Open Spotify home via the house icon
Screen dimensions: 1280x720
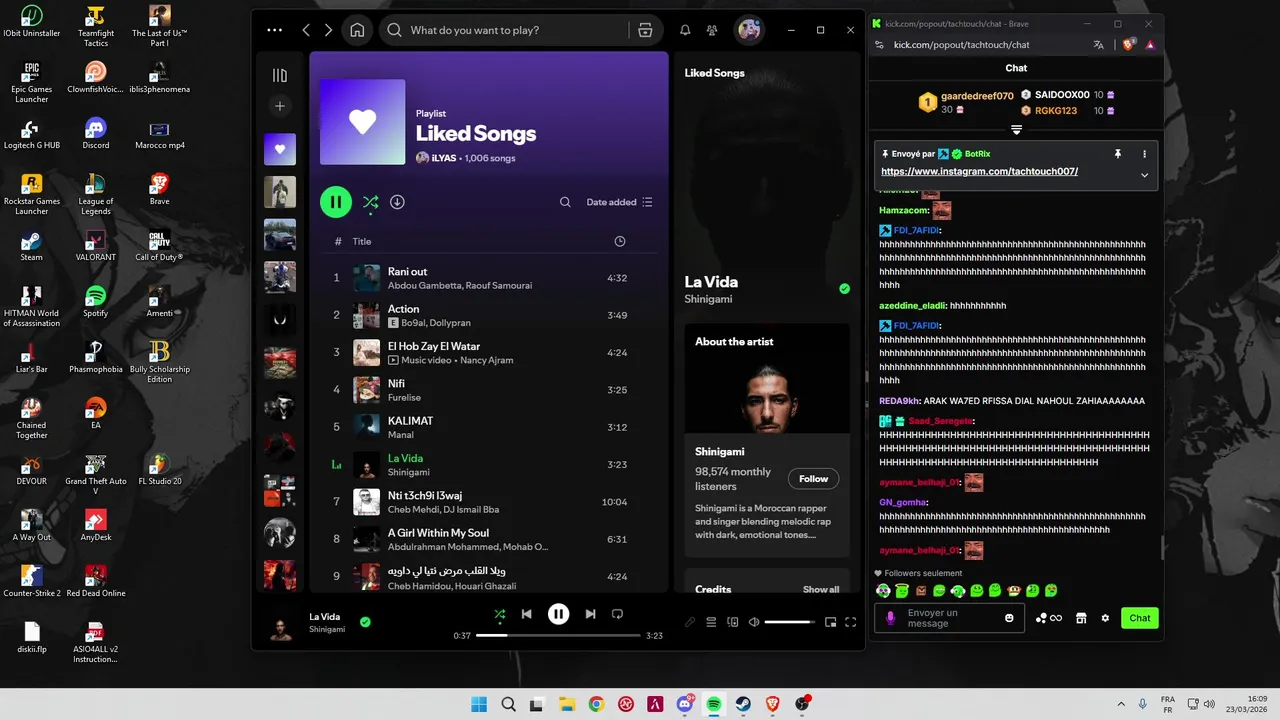[357, 30]
